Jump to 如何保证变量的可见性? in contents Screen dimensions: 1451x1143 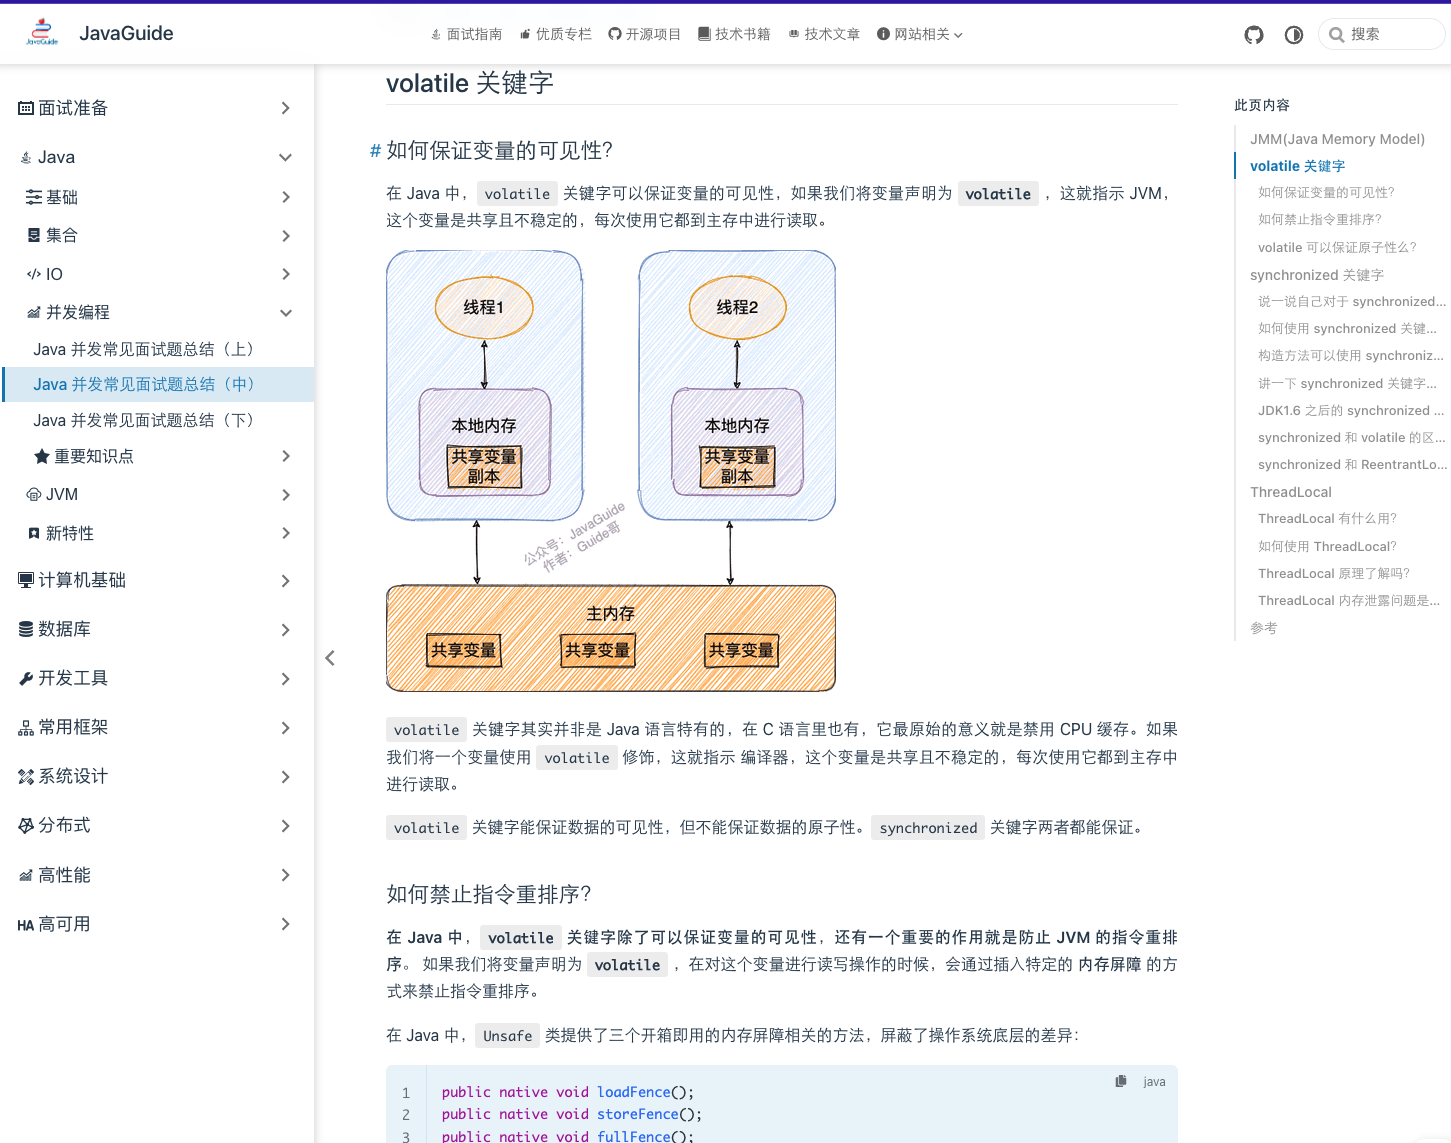tap(1326, 192)
